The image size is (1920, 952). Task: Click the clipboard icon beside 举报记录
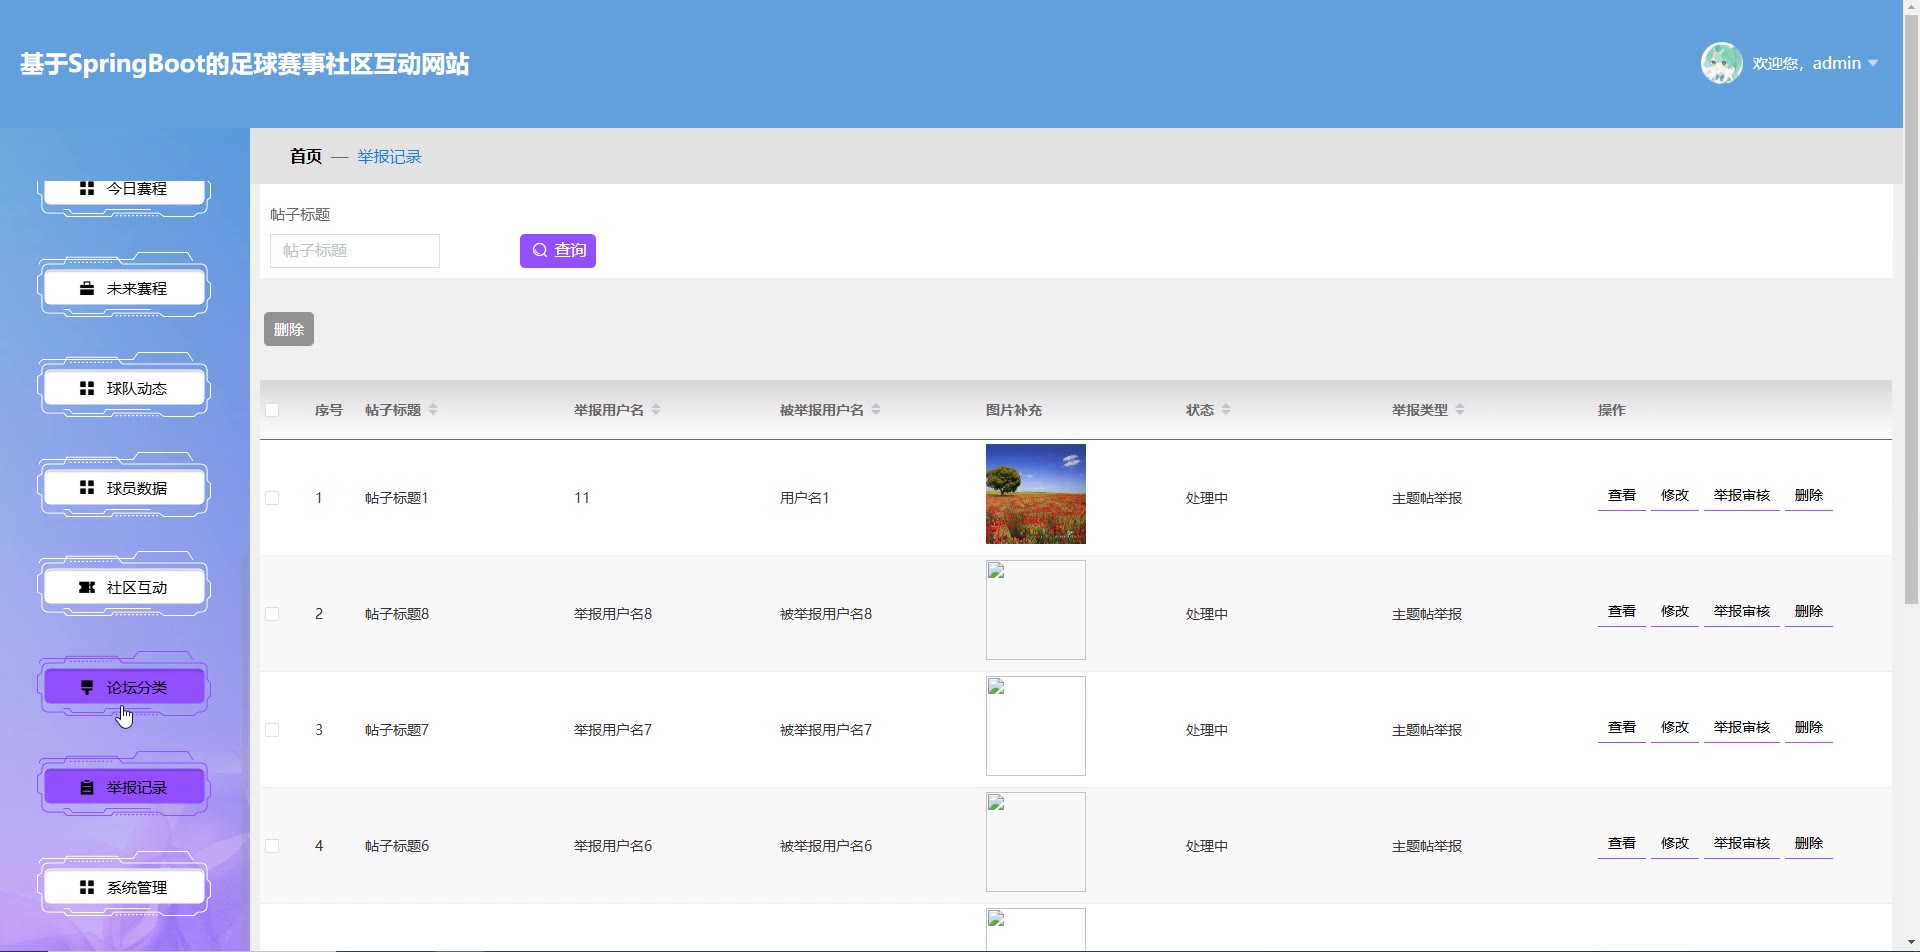(87, 788)
